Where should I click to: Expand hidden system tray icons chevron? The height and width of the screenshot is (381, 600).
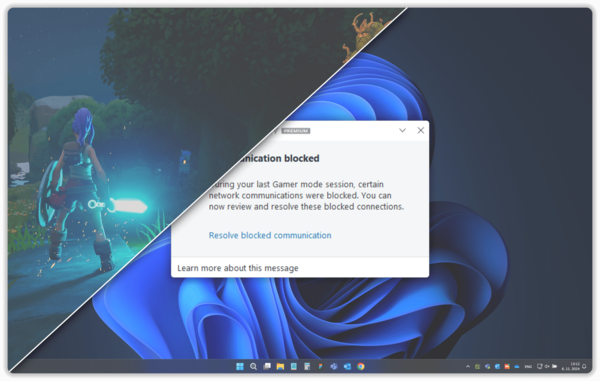(x=468, y=366)
